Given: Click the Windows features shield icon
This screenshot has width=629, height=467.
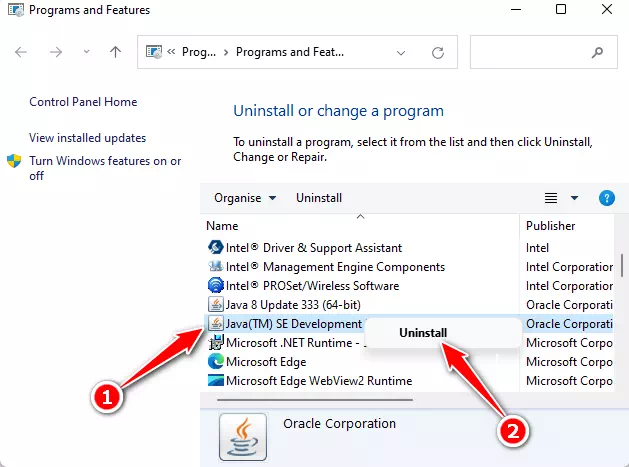Looking at the screenshot, I should [x=14, y=161].
